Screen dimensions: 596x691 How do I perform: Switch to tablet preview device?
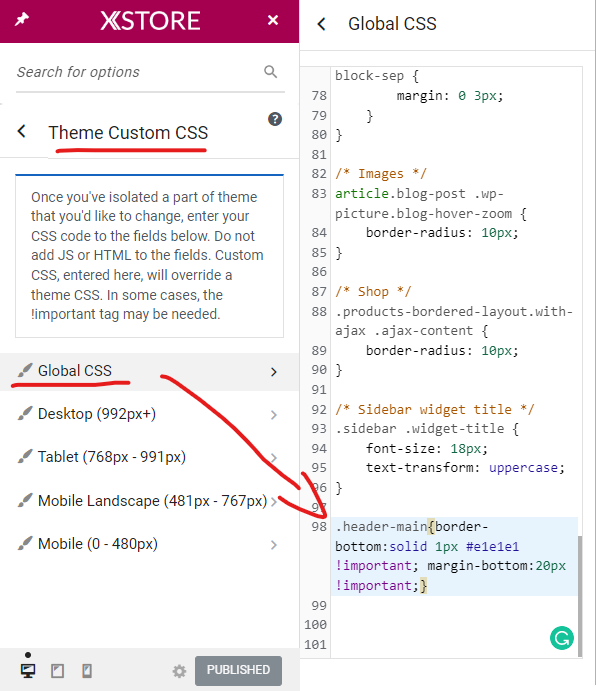pyautogui.click(x=58, y=671)
